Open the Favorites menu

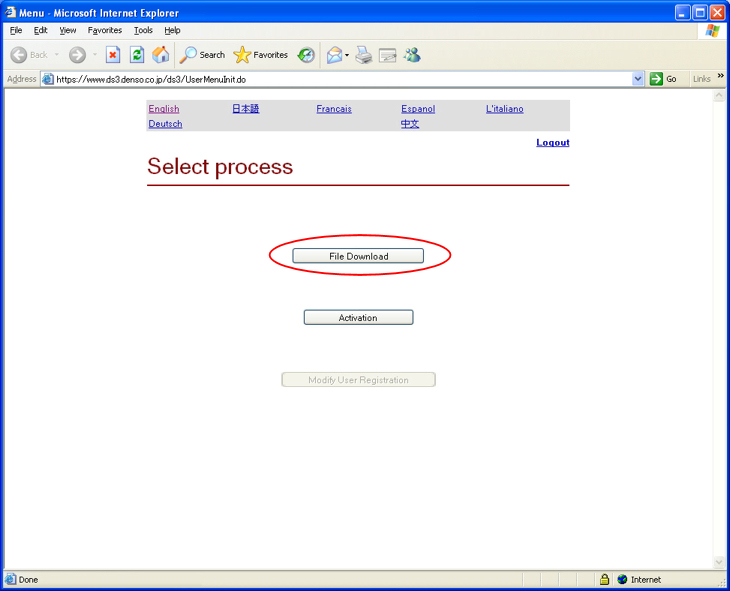pos(105,30)
